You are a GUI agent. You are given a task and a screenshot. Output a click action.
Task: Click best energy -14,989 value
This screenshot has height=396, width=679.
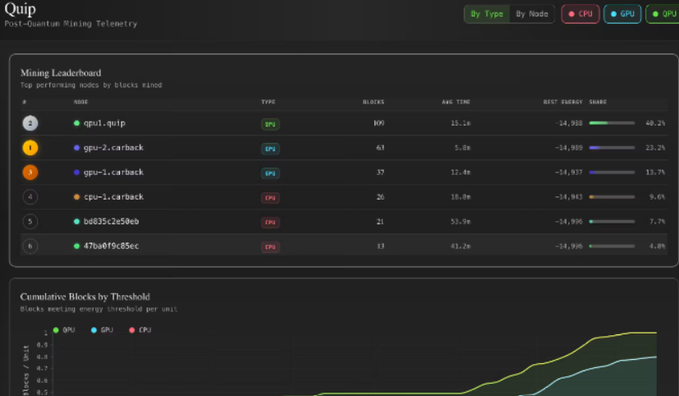tap(569, 148)
